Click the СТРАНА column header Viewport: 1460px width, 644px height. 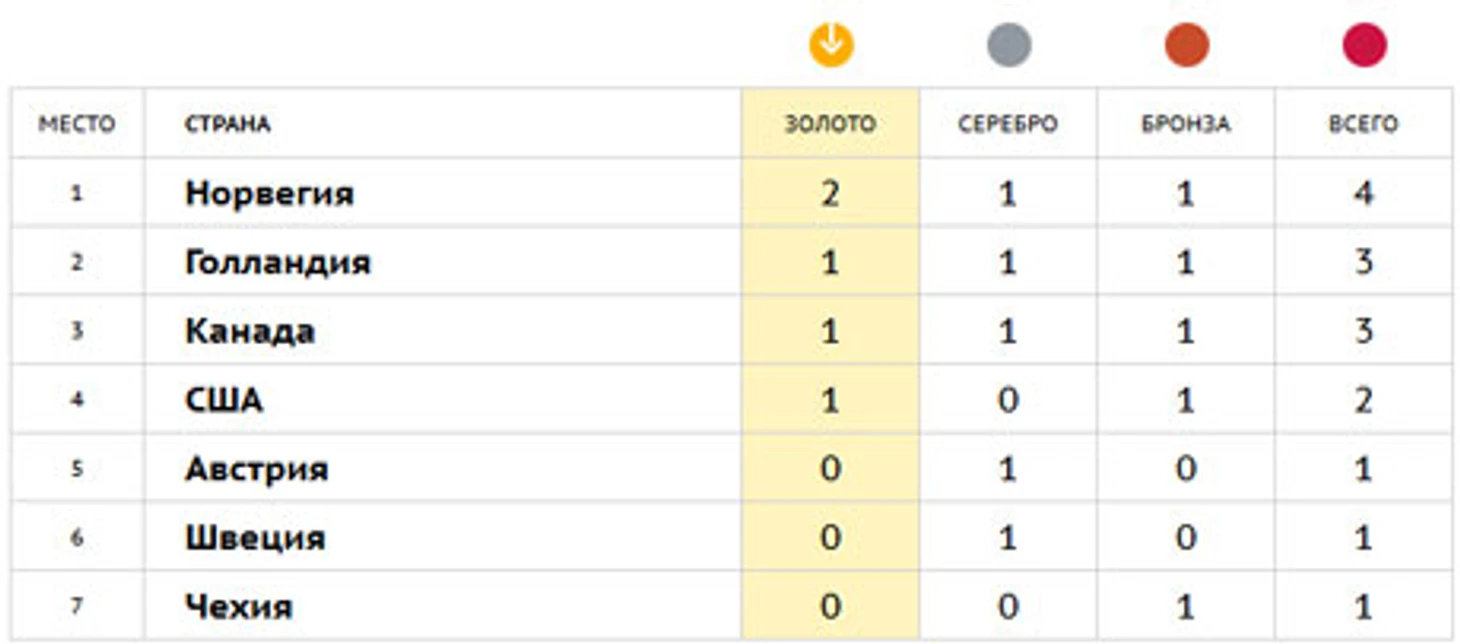pyautogui.click(x=227, y=124)
